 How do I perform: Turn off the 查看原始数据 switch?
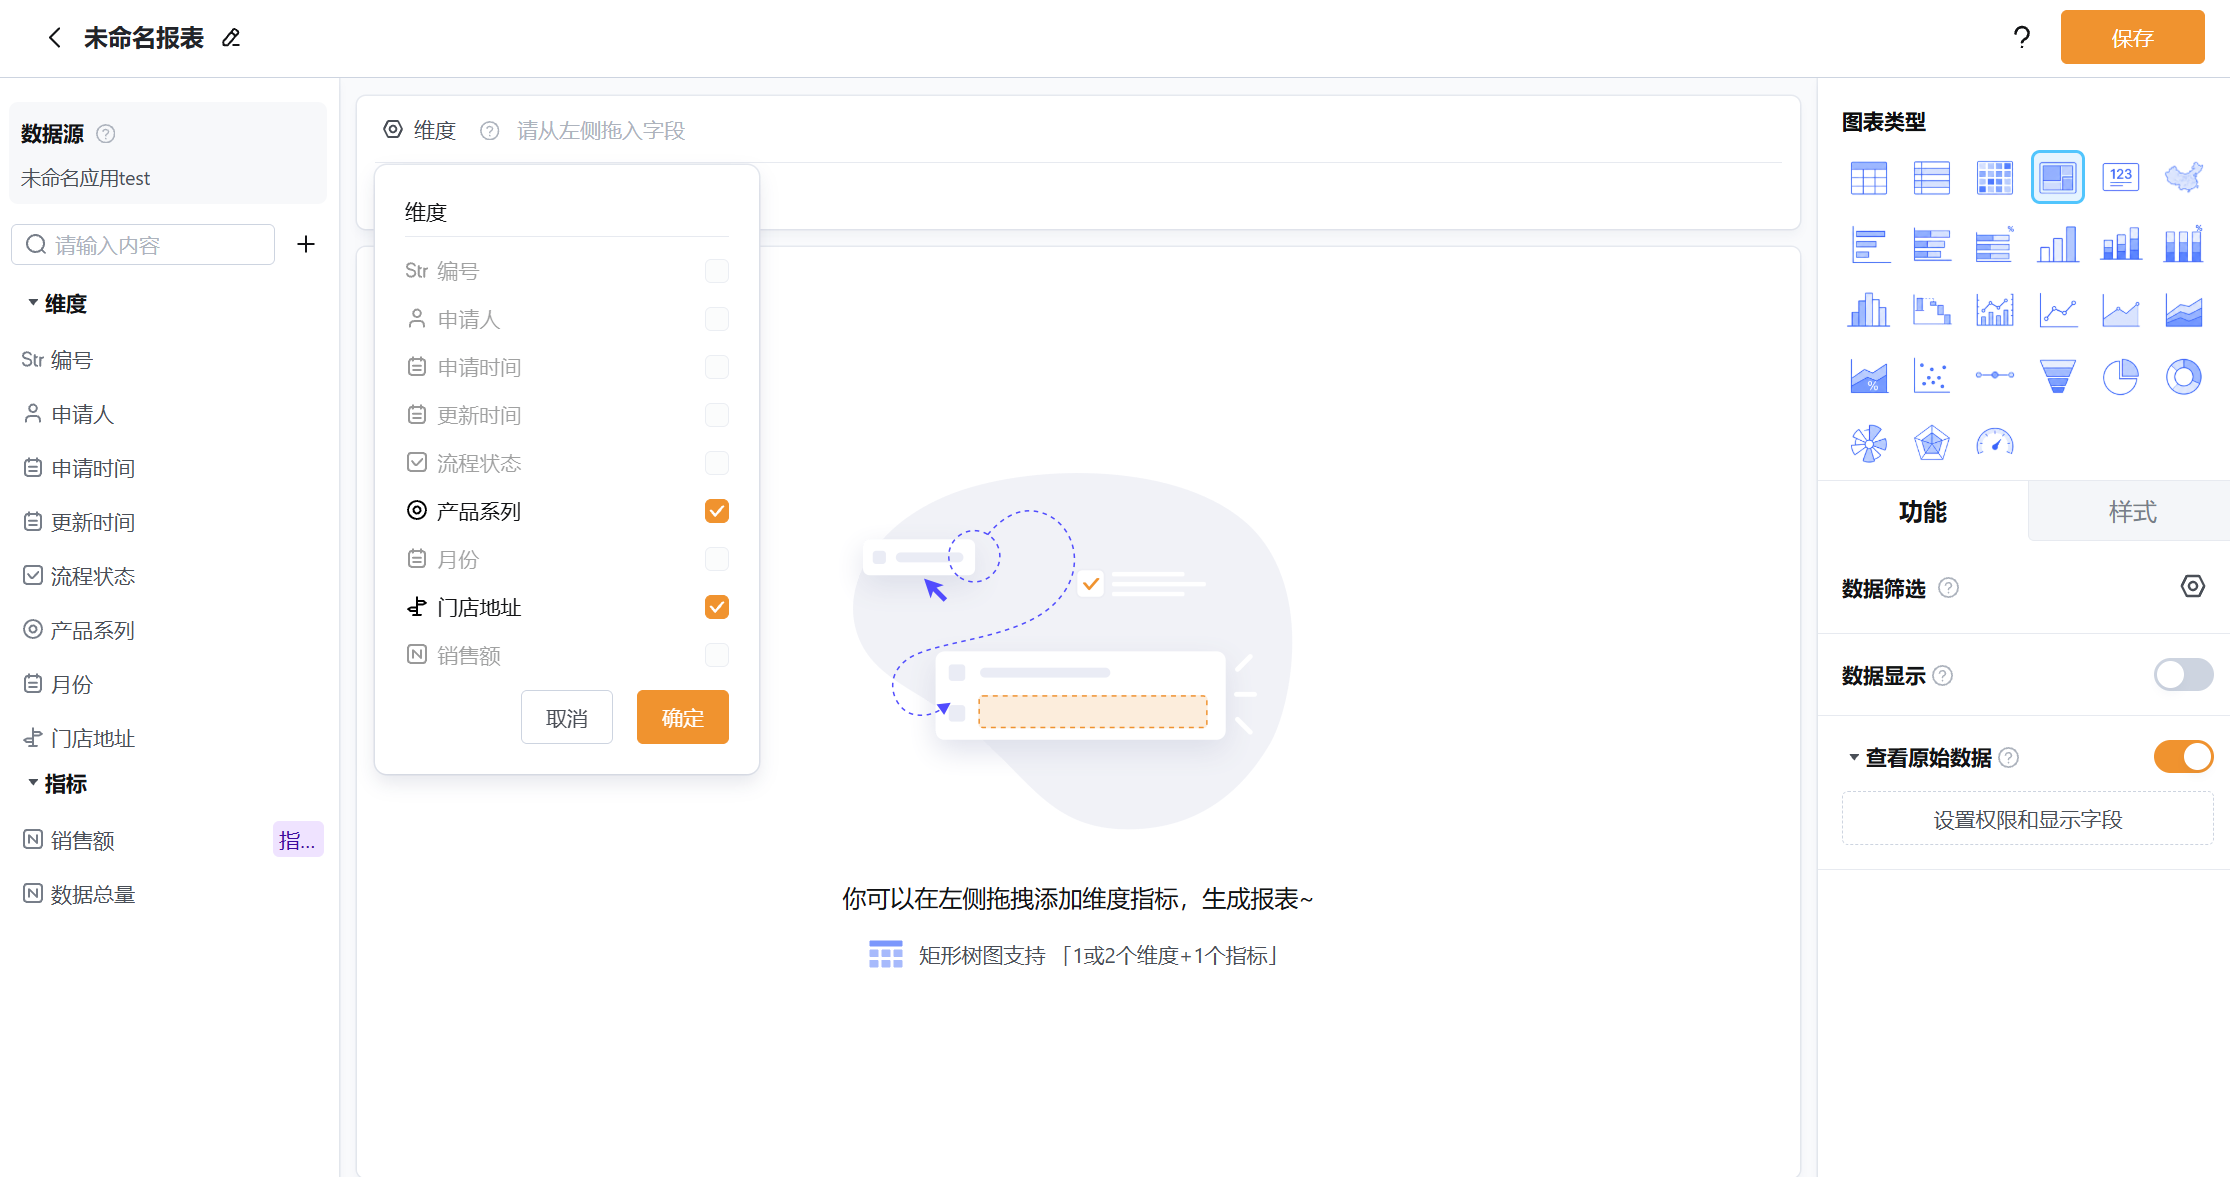point(2183,757)
